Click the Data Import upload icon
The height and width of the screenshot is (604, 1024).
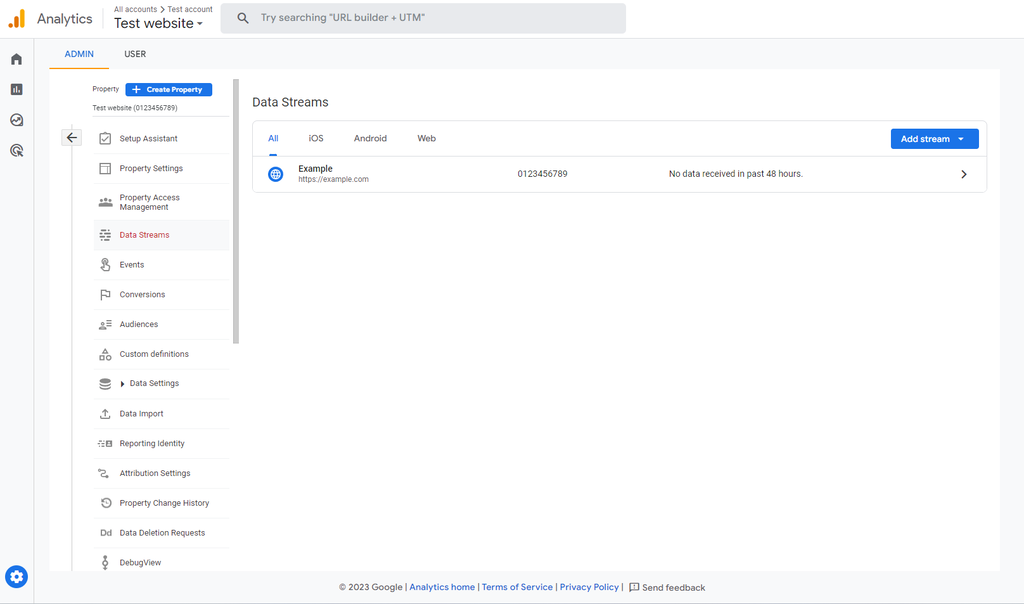[x=105, y=413]
